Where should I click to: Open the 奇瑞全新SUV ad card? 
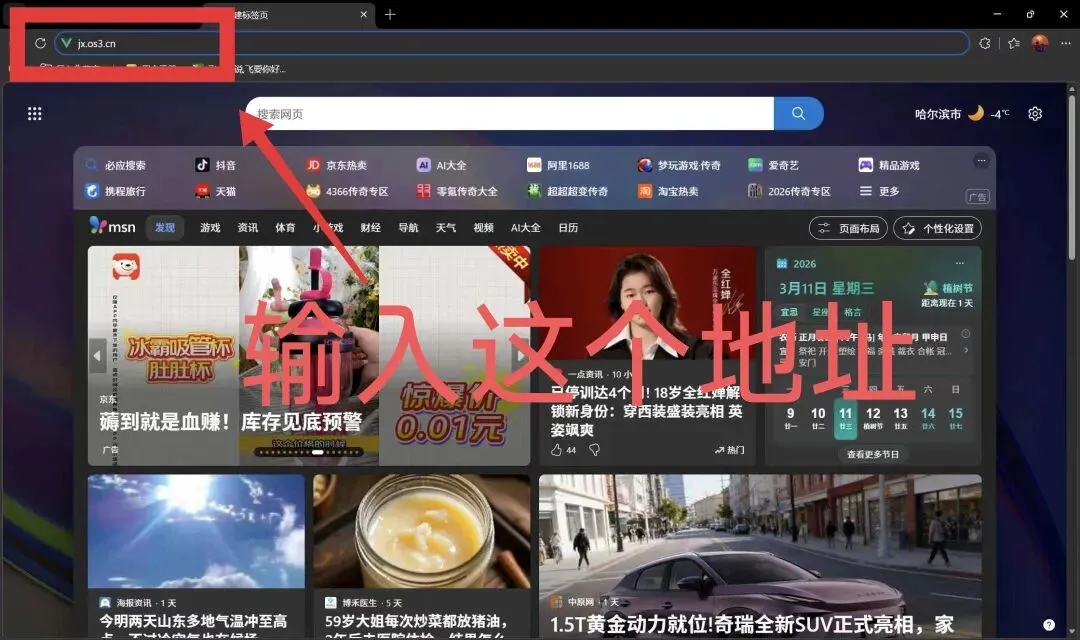(760, 557)
